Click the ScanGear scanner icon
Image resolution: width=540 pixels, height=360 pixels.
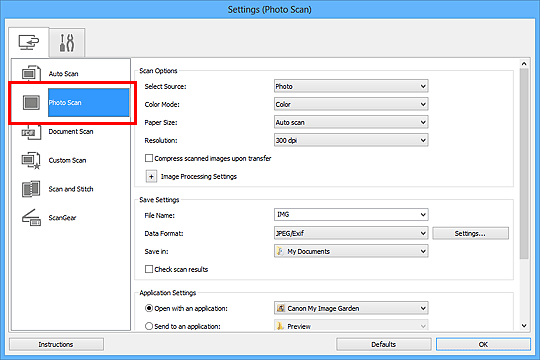[x=31, y=218]
